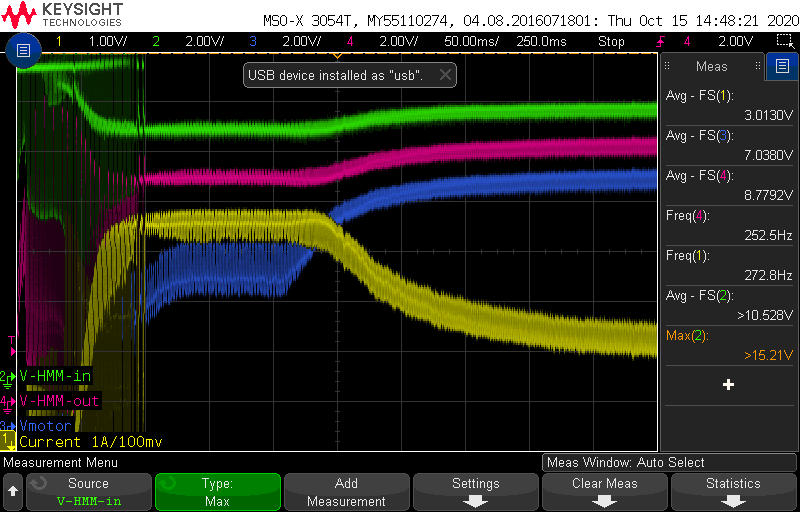The image size is (800, 512).
Task: Open the Type: Max measurement selector
Action: coord(217,491)
